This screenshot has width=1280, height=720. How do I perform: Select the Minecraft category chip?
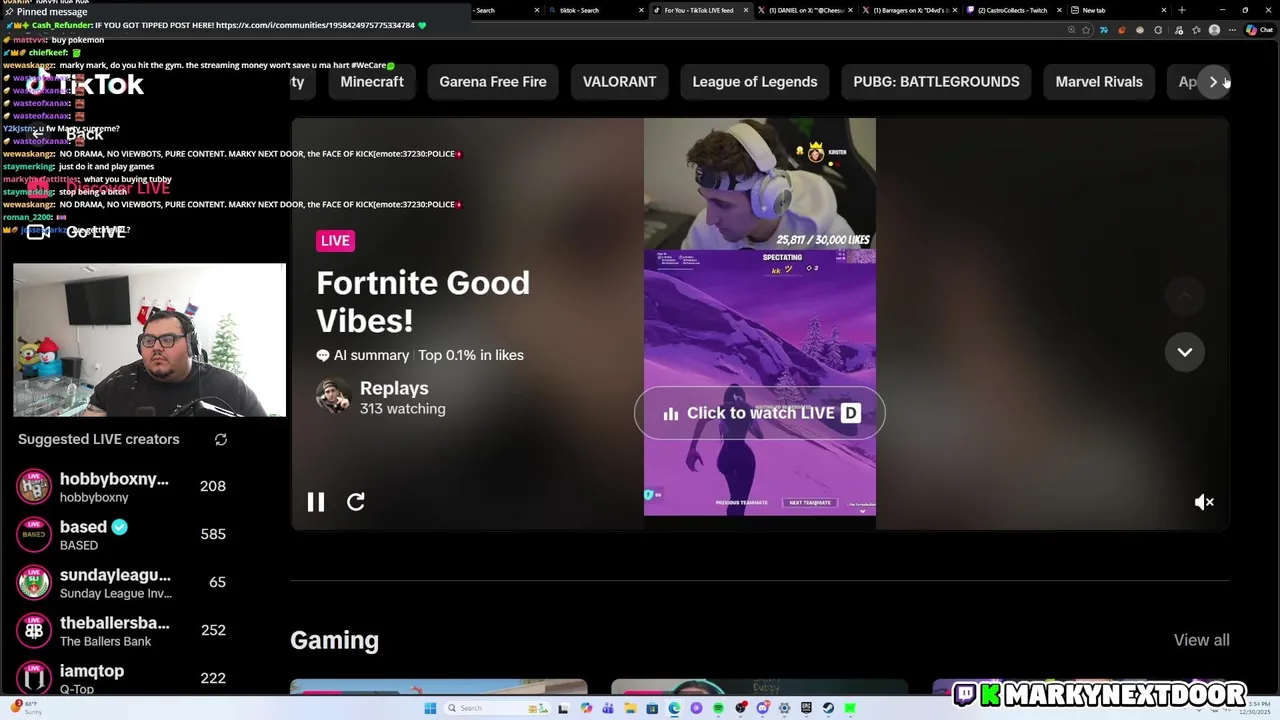pyautogui.click(x=372, y=82)
